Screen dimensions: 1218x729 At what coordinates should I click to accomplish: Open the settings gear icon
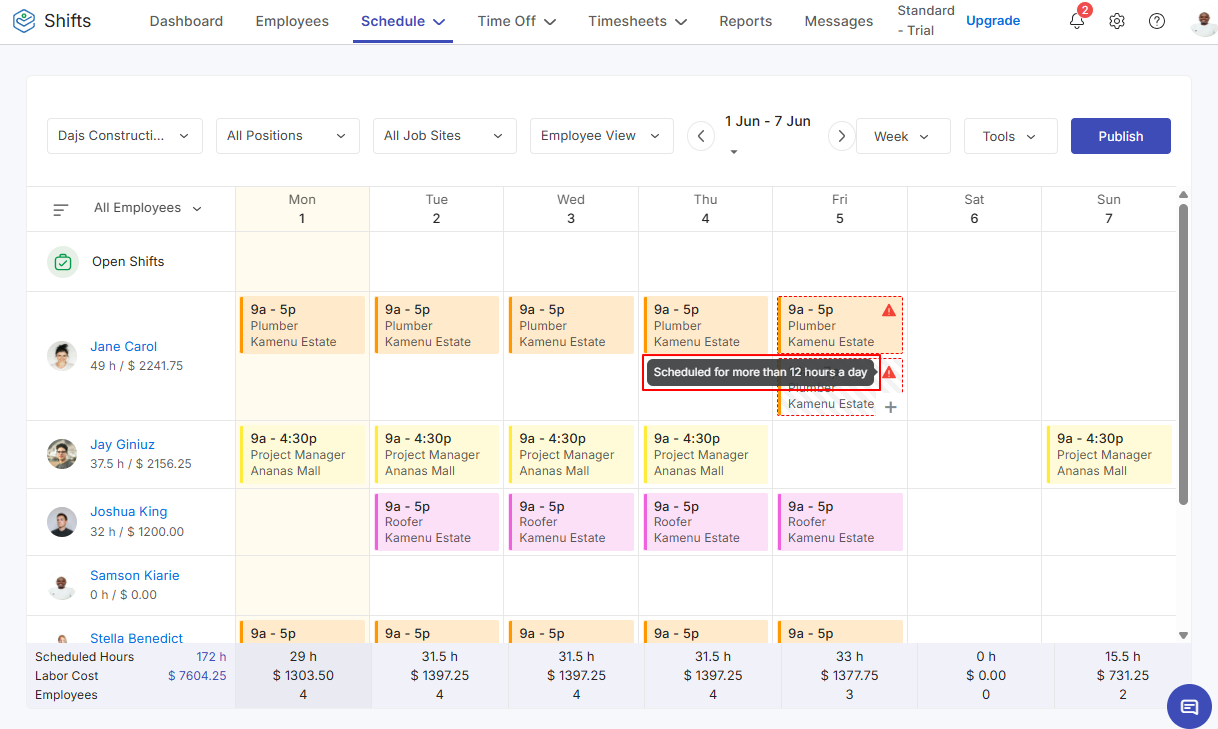[x=1117, y=21]
